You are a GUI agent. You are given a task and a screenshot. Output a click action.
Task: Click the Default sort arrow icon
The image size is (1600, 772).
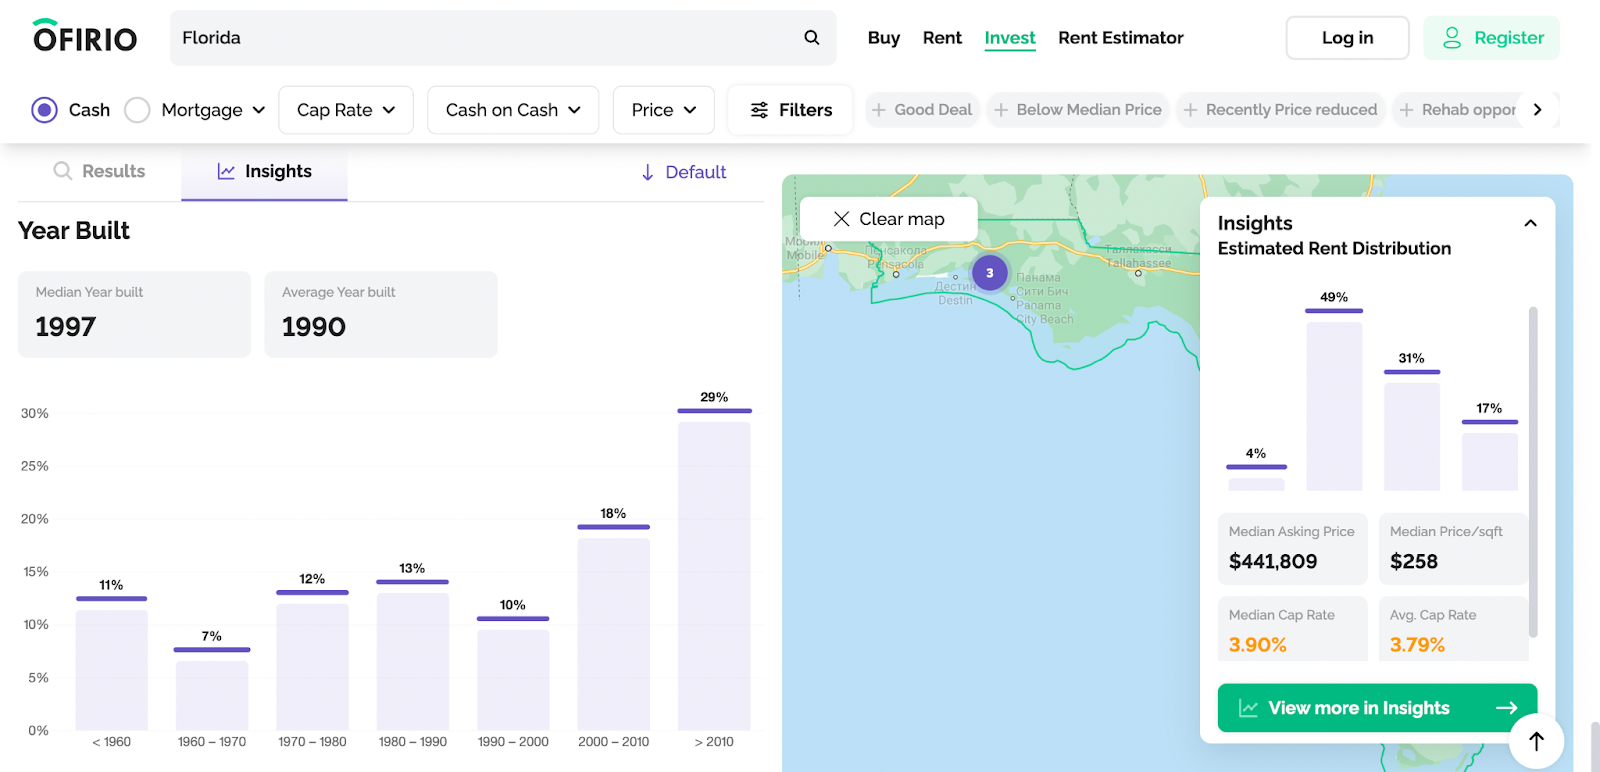648,173
